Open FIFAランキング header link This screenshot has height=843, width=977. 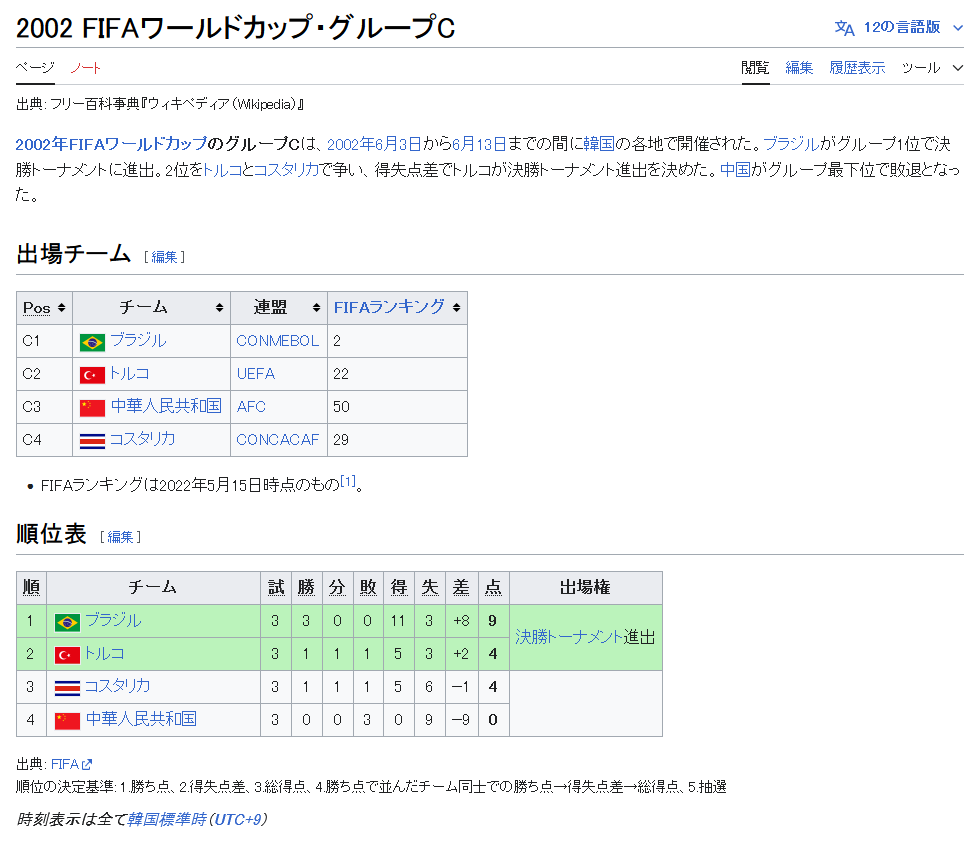coord(389,307)
